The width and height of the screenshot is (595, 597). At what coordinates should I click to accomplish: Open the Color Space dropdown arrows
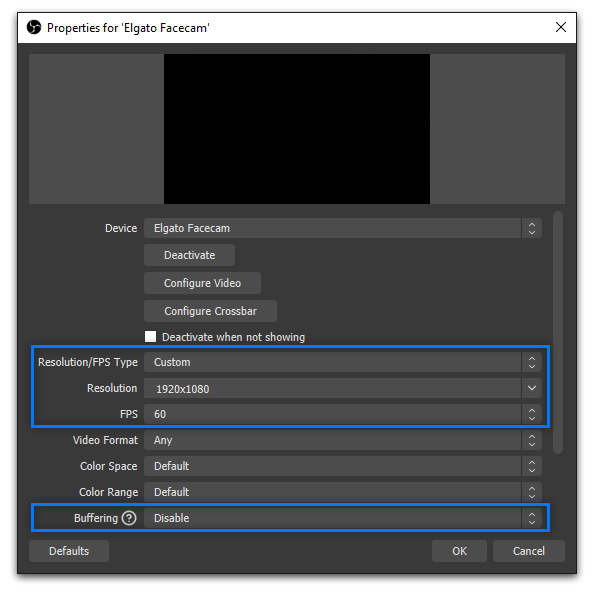[532, 466]
